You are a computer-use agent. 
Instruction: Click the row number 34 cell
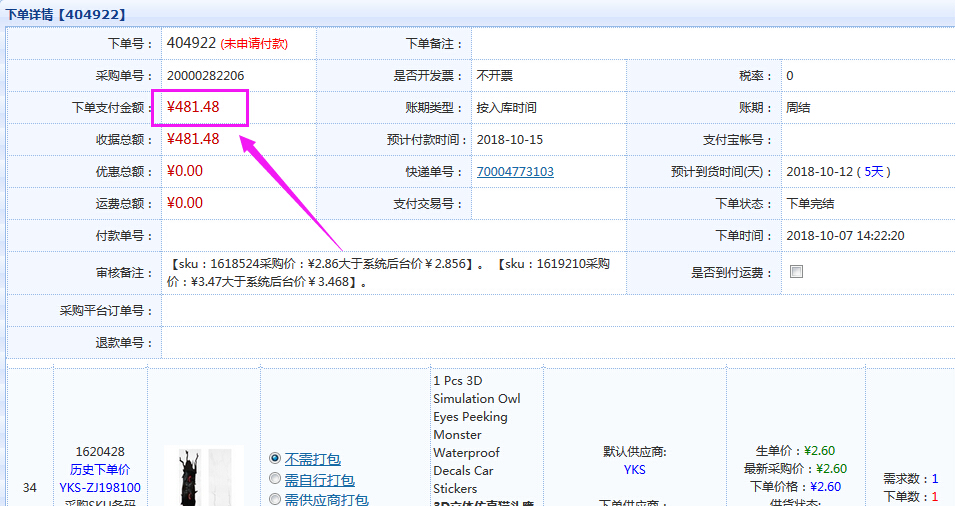pyautogui.click(x=30, y=488)
